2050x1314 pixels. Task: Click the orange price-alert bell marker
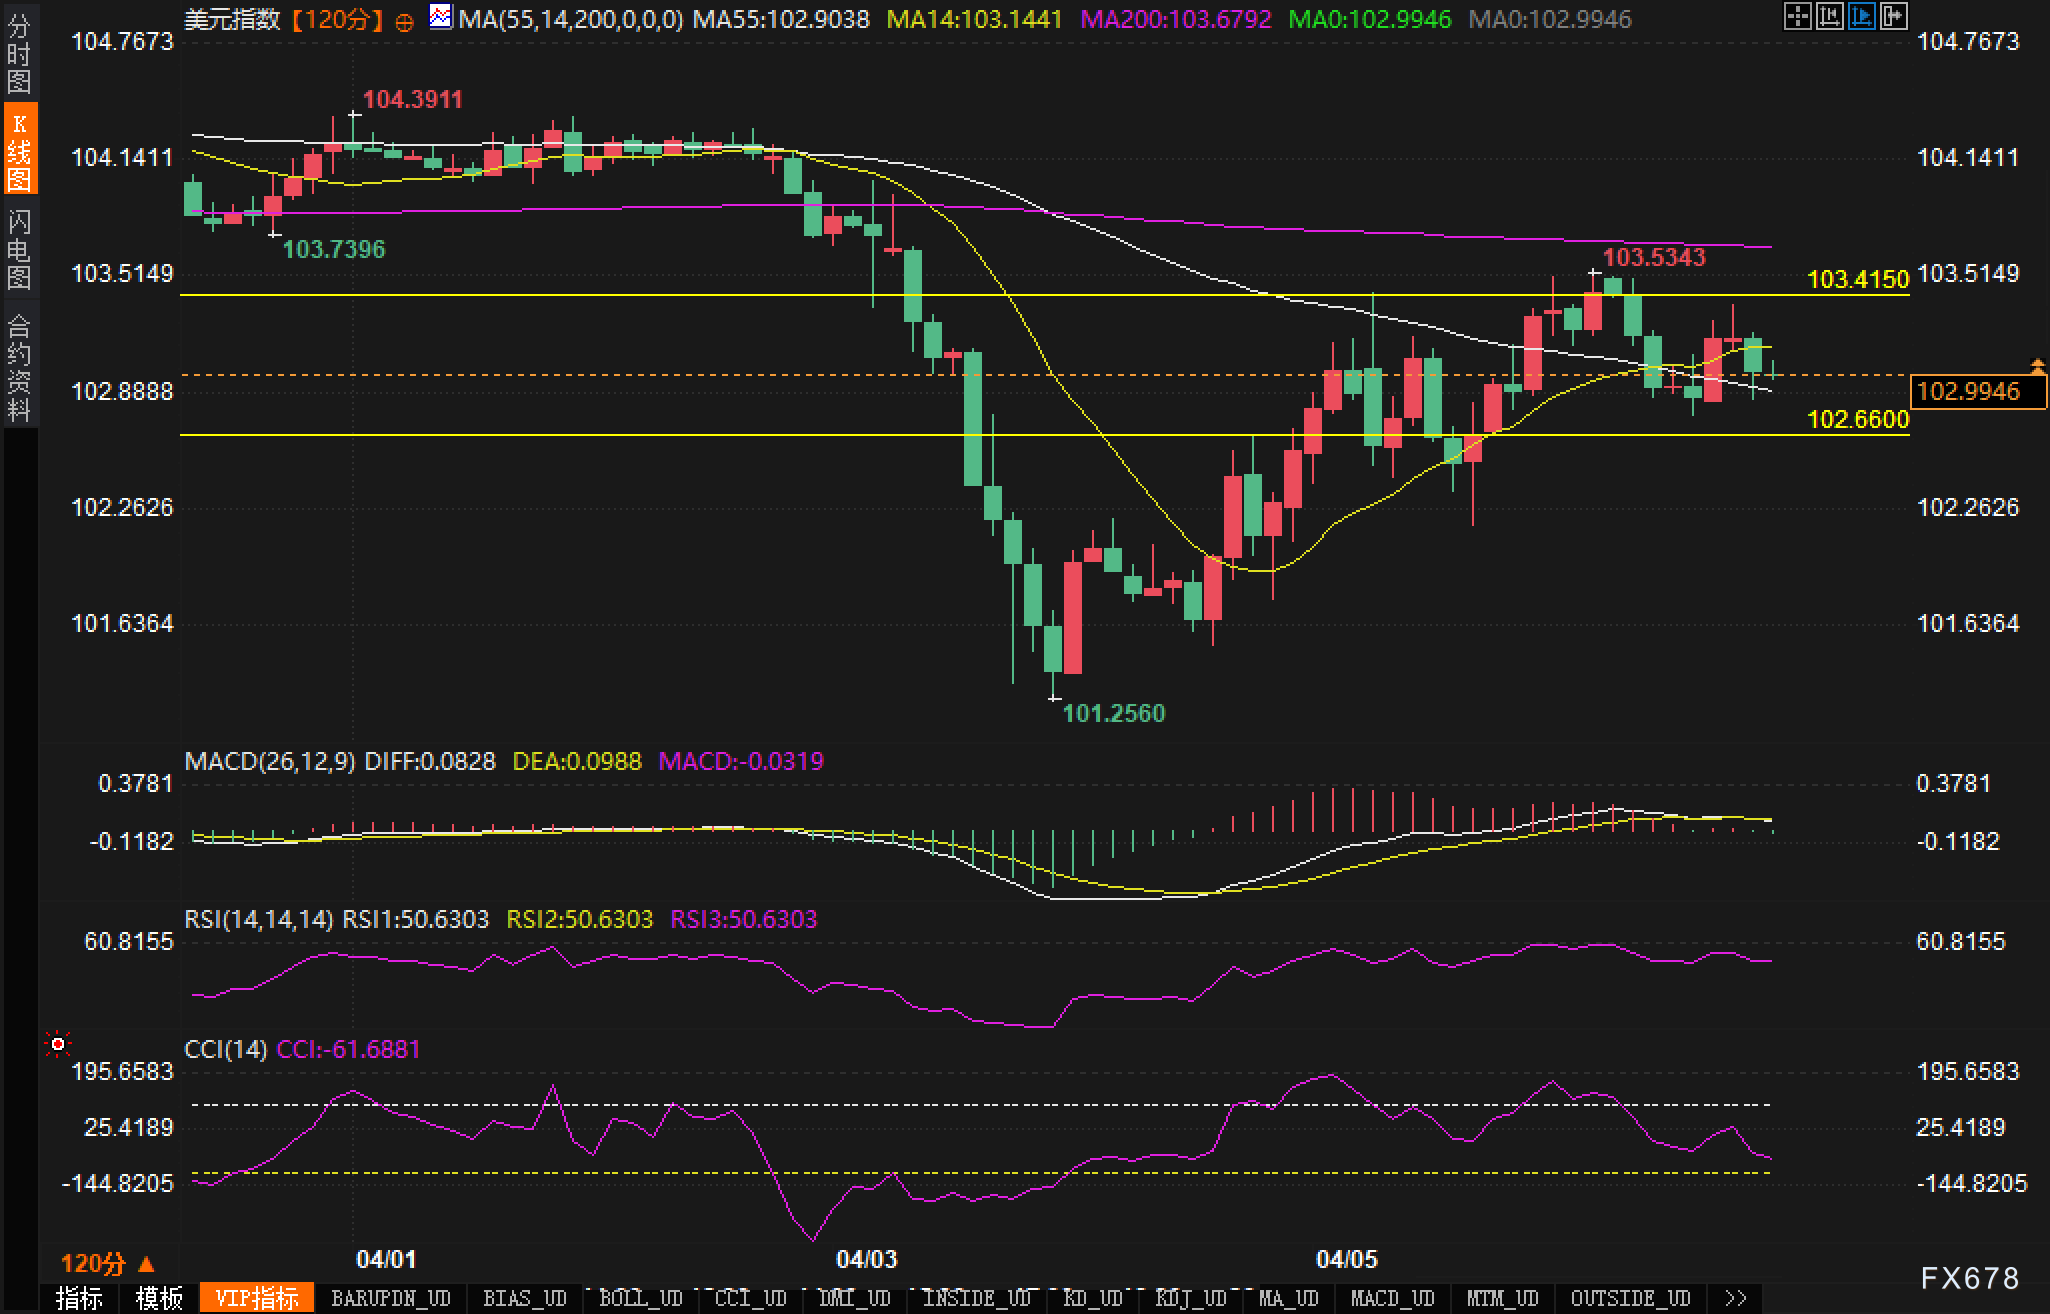click(2037, 366)
